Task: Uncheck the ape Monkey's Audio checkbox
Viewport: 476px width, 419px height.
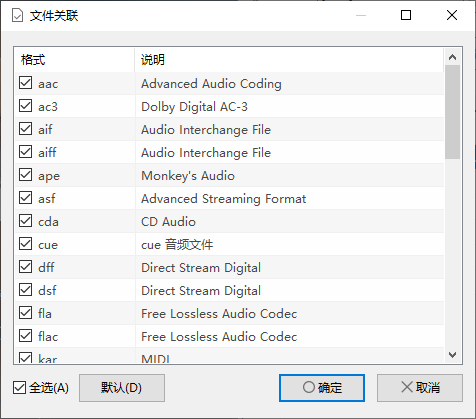Action: (25, 175)
